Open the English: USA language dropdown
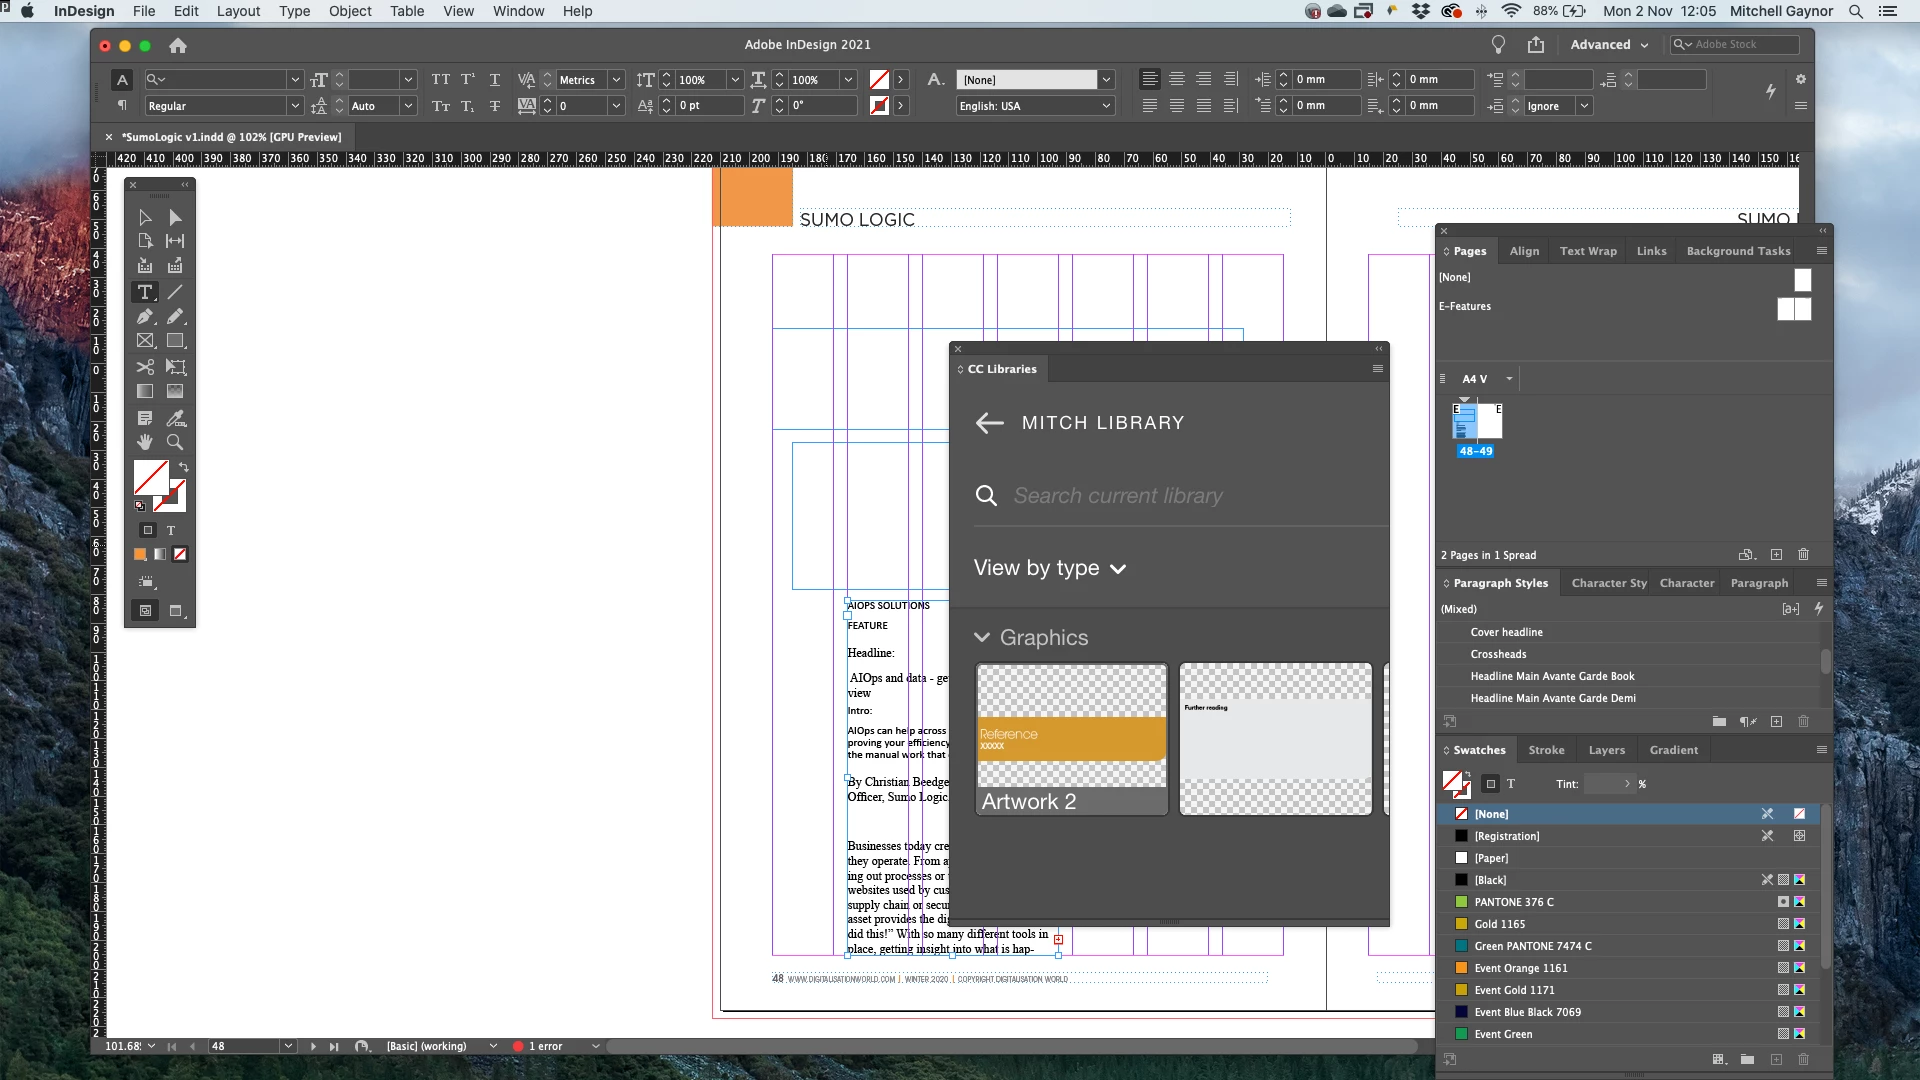The width and height of the screenshot is (1920, 1080). click(1035, 106)
